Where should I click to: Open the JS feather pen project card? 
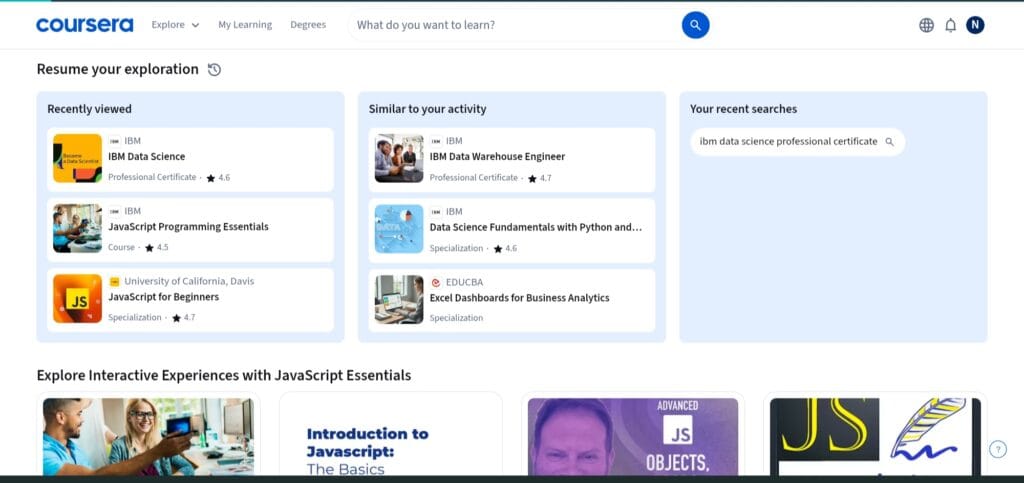tap(875, 434)
